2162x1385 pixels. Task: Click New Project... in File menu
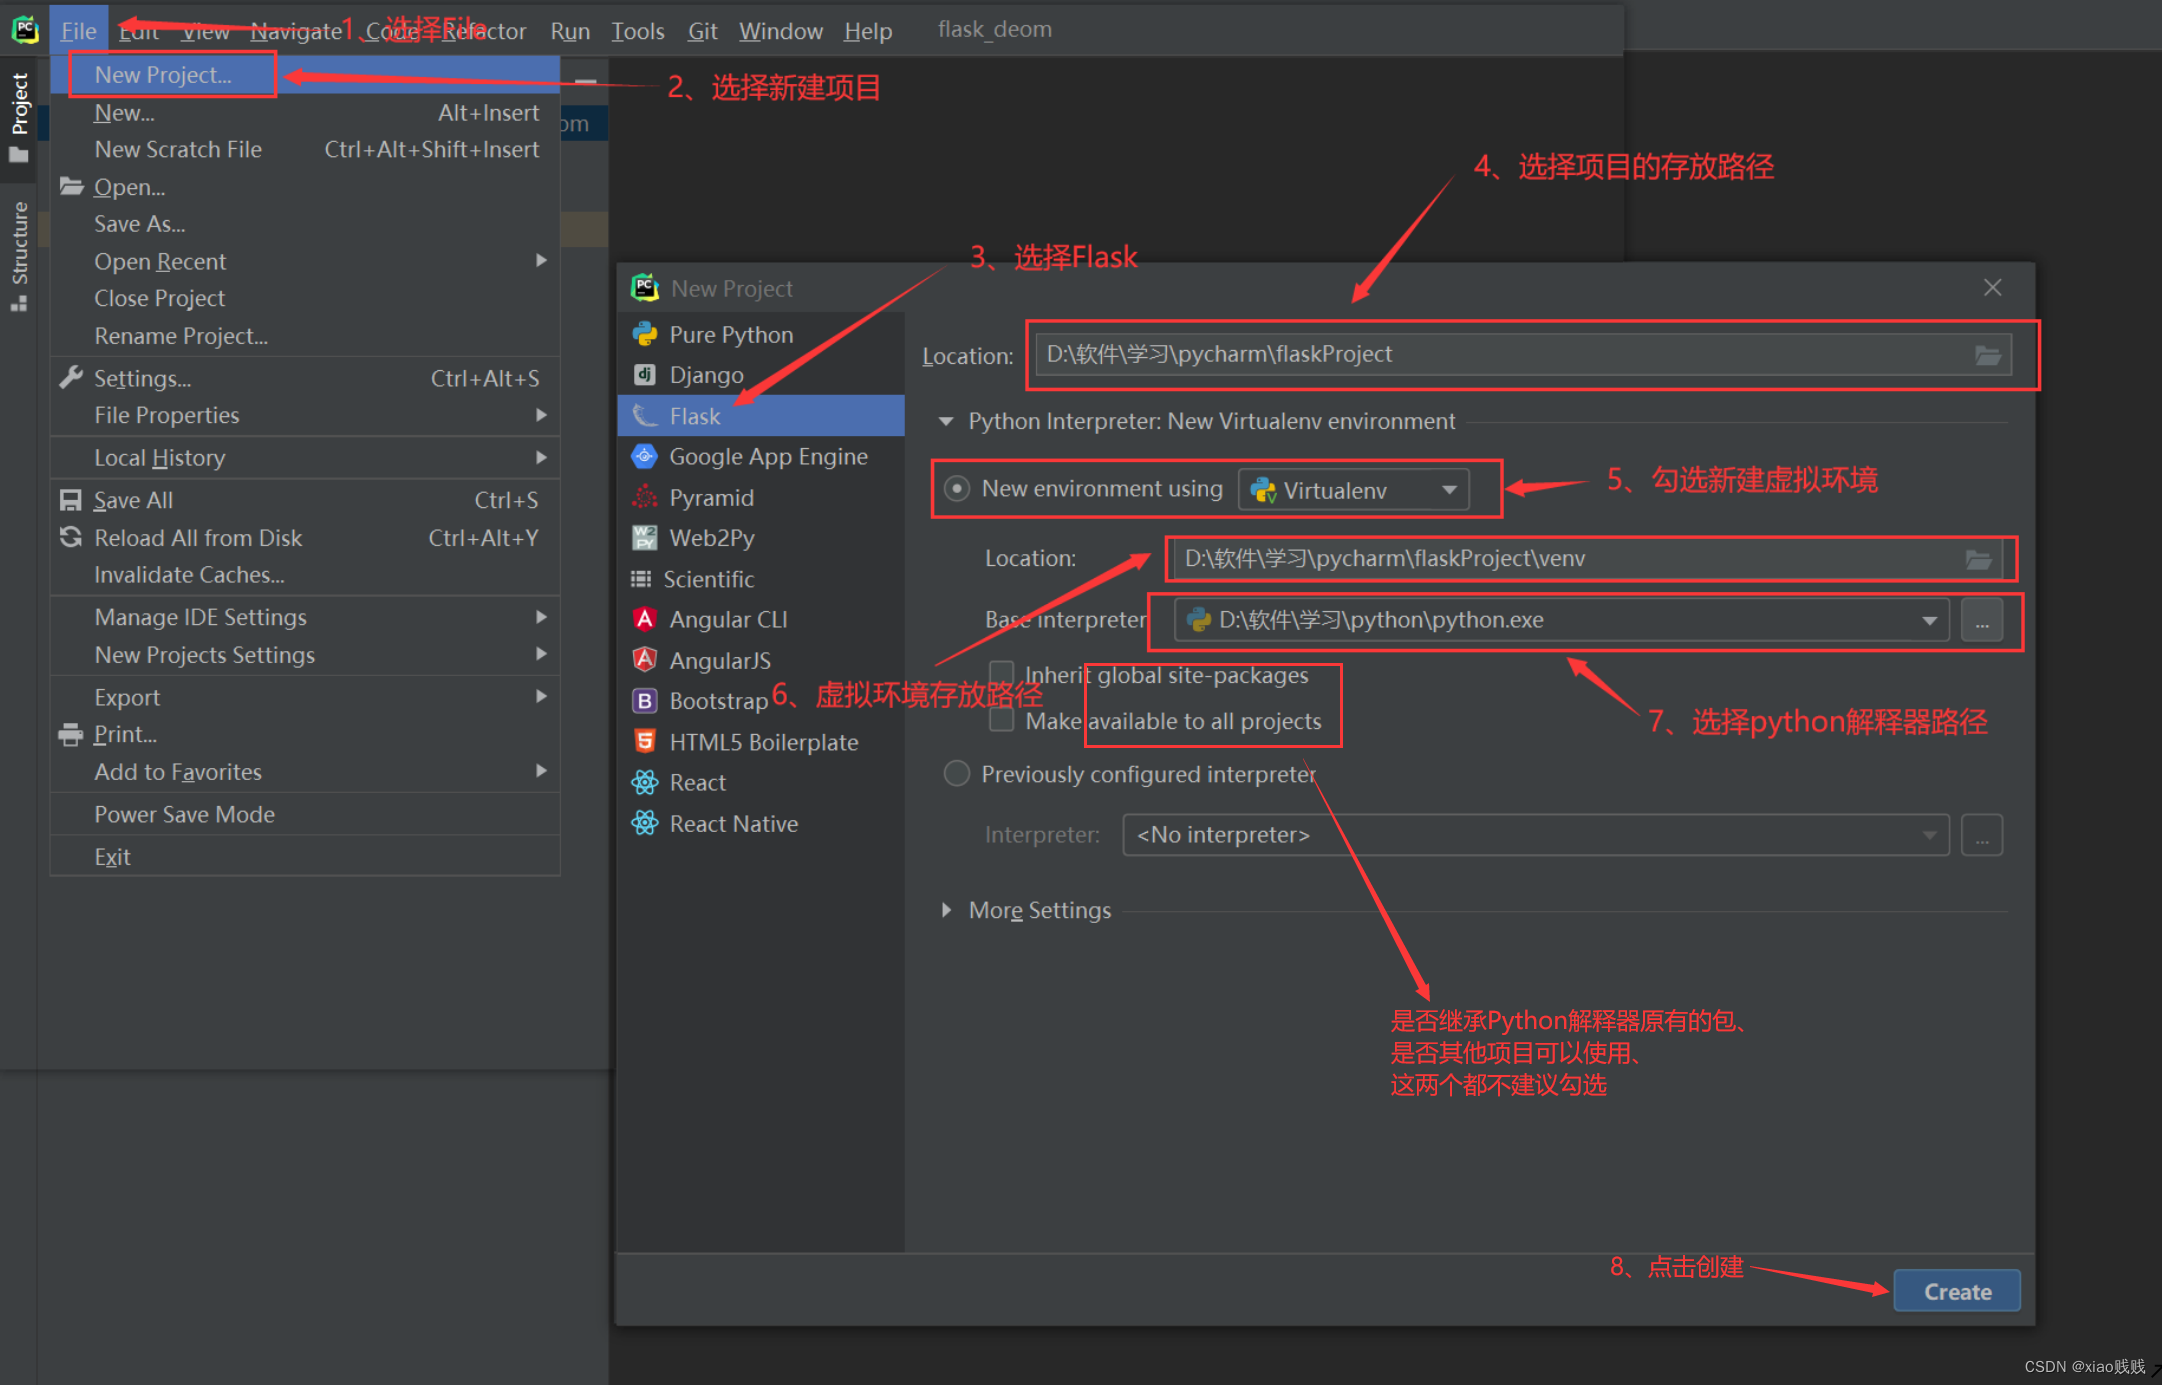163,75
